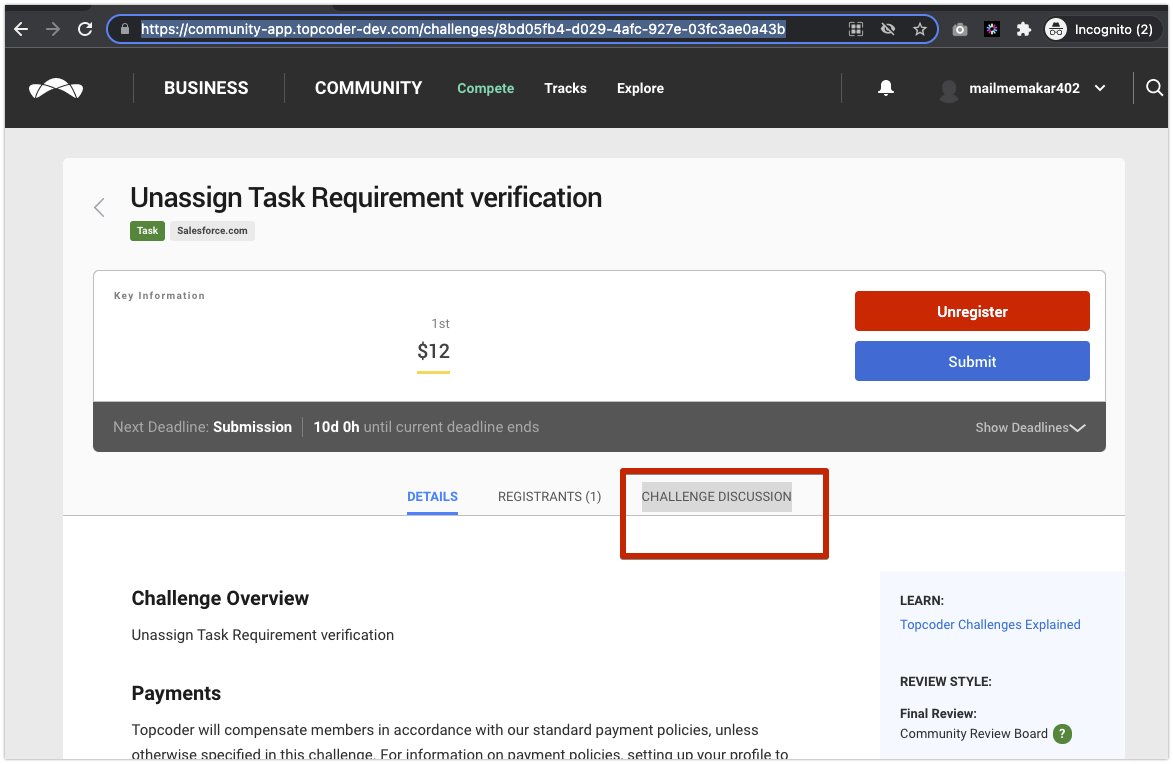Click the Unregister button

pos(971,311)
